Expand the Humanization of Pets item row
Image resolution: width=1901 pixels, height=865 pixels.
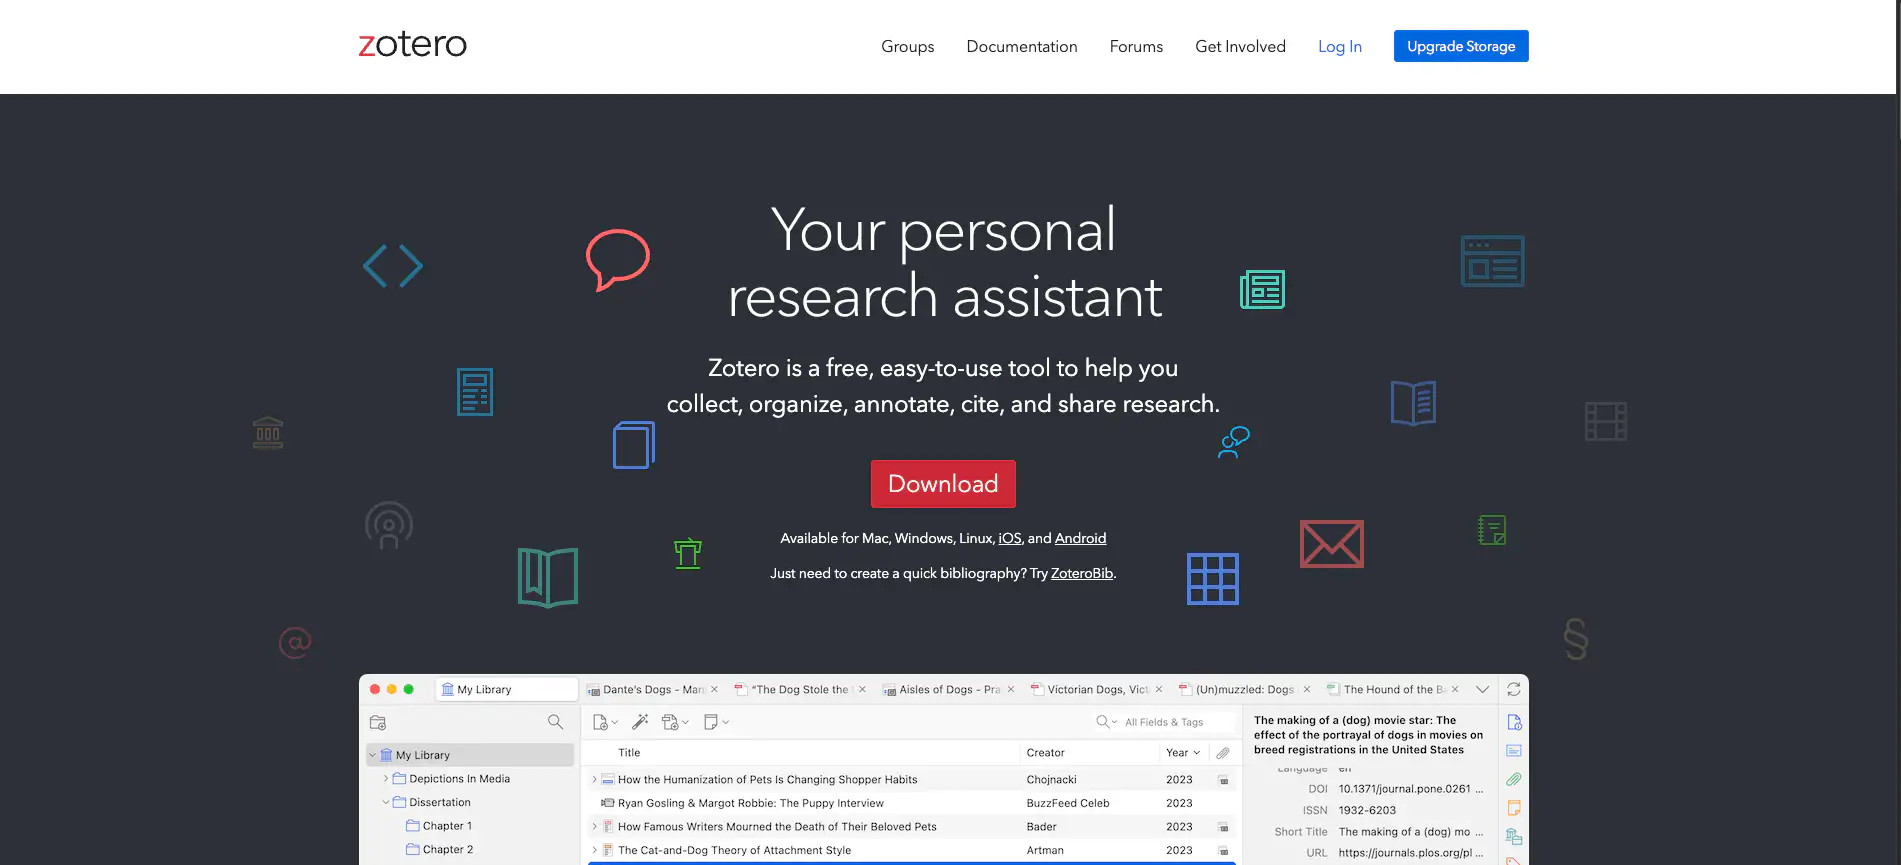point(594,779)
